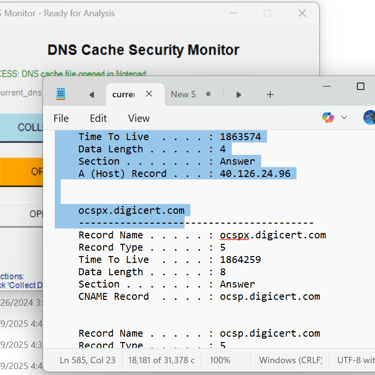Click the highlighted ocspx.digicert.com heading
The width and height of the screenshot is (375, 375).
pyautogui.click(x=131, y=211)
